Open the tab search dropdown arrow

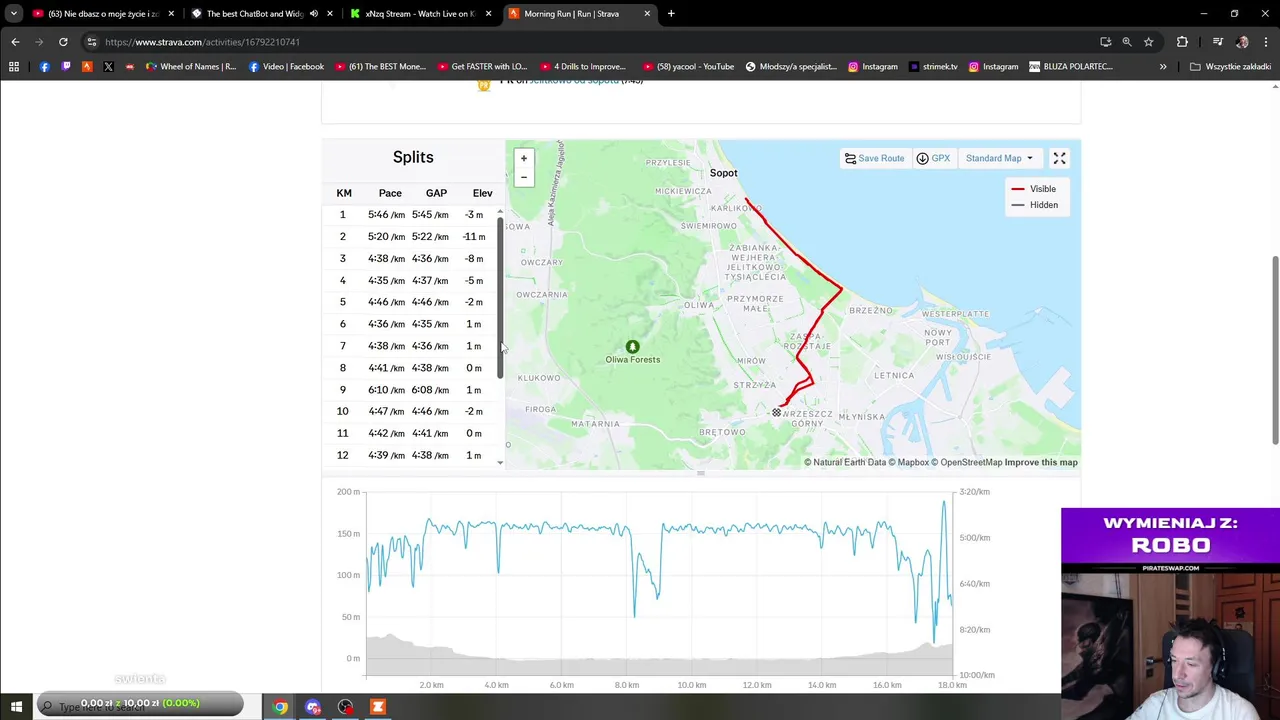click(14, 14)
